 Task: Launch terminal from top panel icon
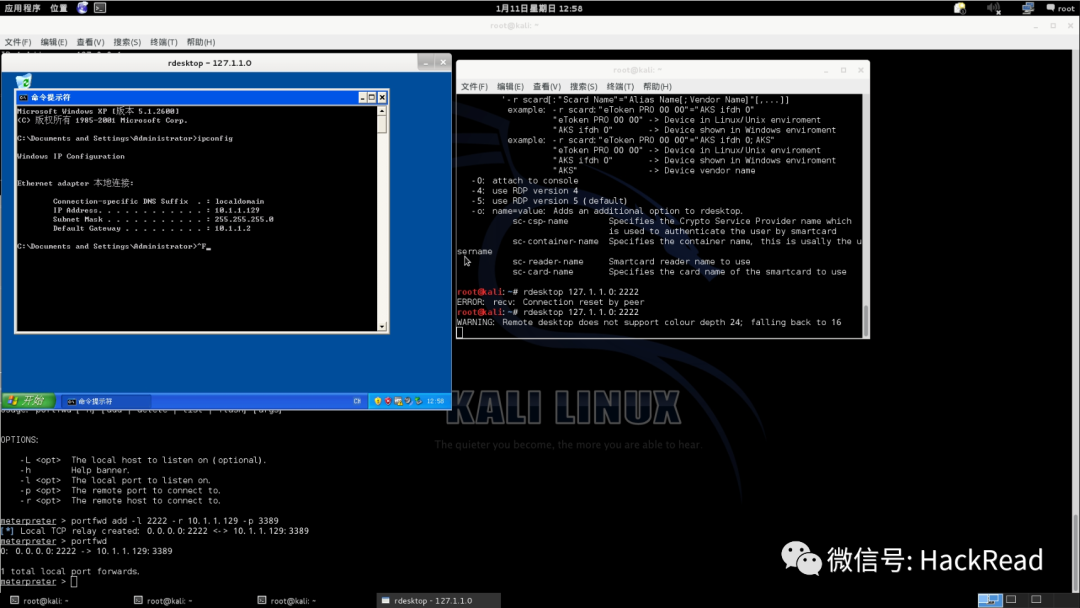tap(100, 8)
